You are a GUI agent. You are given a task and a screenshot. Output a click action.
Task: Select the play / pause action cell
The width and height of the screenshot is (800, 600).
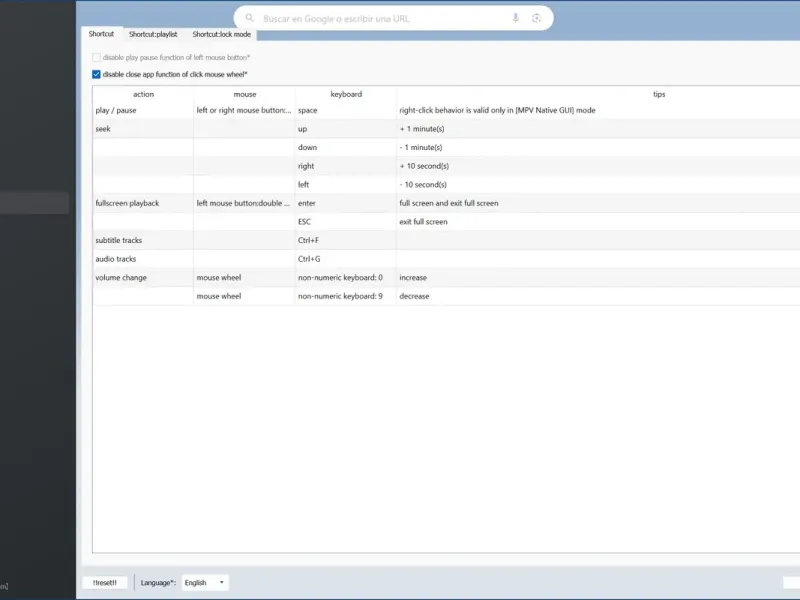tap(143, 110)
